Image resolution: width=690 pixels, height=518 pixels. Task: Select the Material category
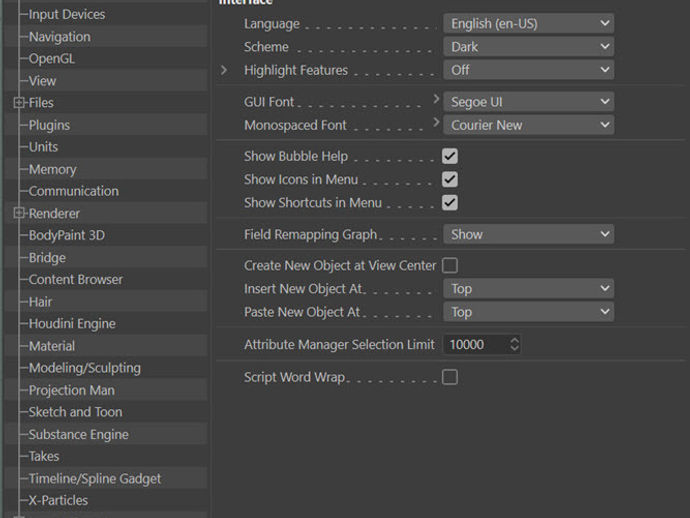click(51, 346)
